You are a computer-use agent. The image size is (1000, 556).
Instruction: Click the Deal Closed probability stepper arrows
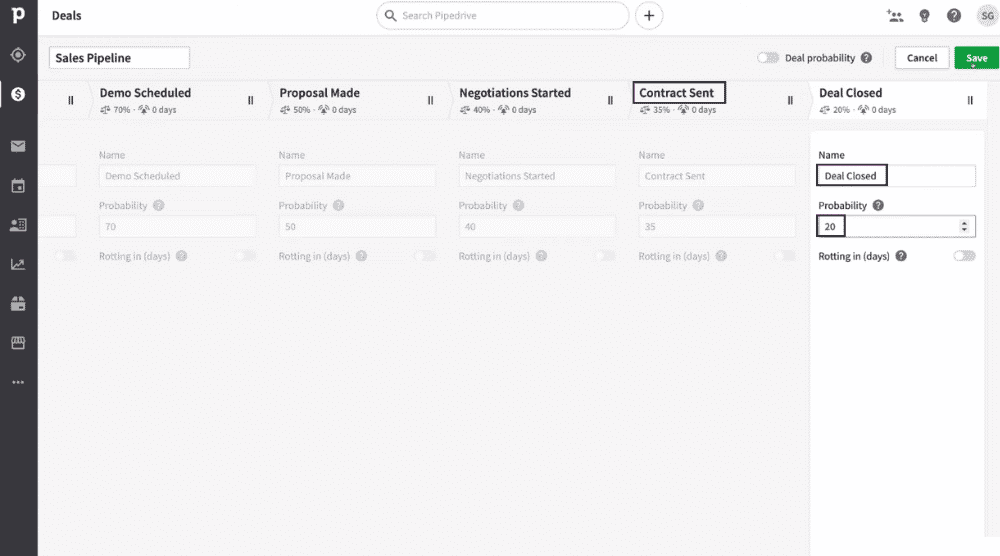point(964,226)
